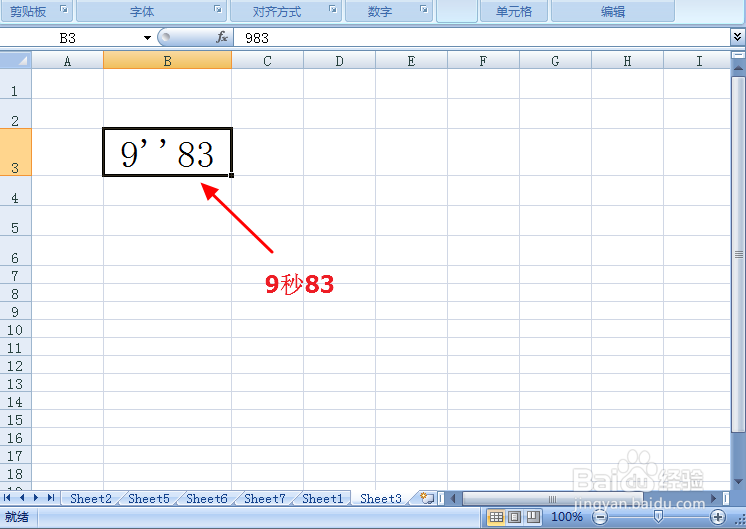Select column D header
The height and width of the screenshot is (529, 746).
[x=339, y=61]
